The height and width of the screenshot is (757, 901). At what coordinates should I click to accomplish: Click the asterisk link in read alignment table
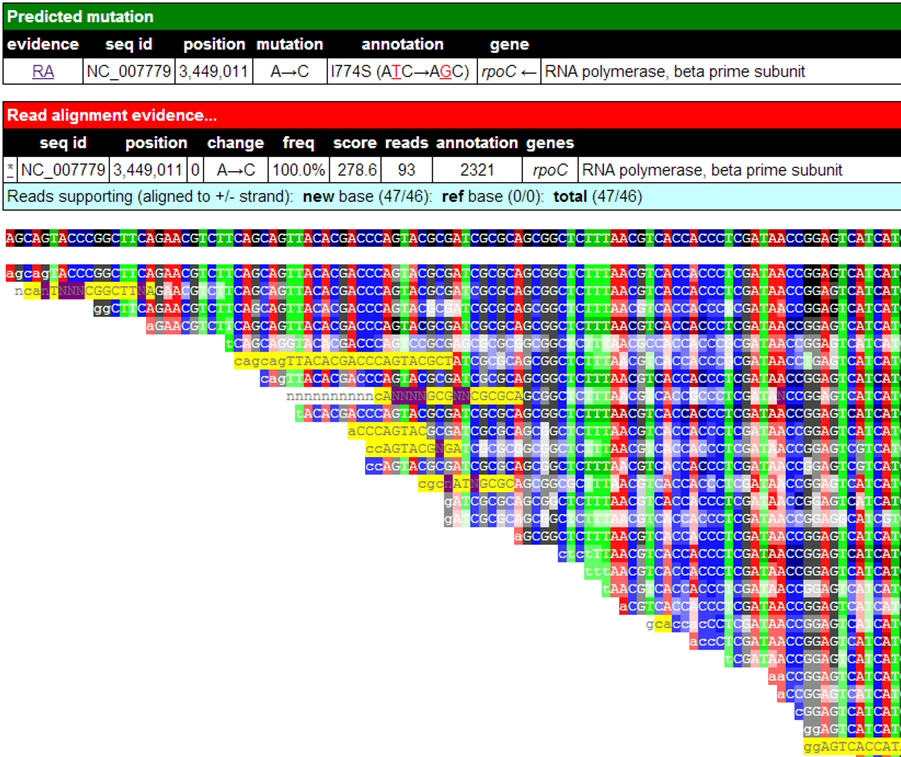coord(10,170)
